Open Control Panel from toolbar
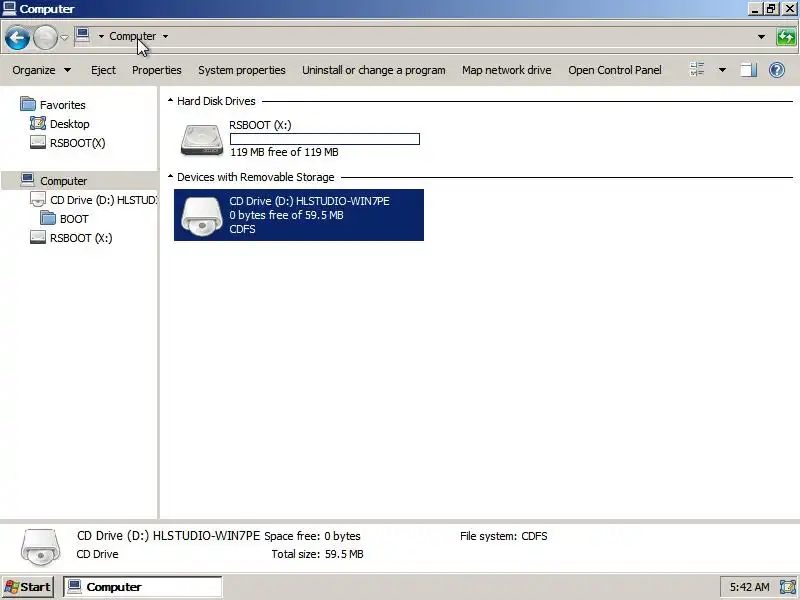The width and height of the screenshot is (800, 600). click(615, 70)
